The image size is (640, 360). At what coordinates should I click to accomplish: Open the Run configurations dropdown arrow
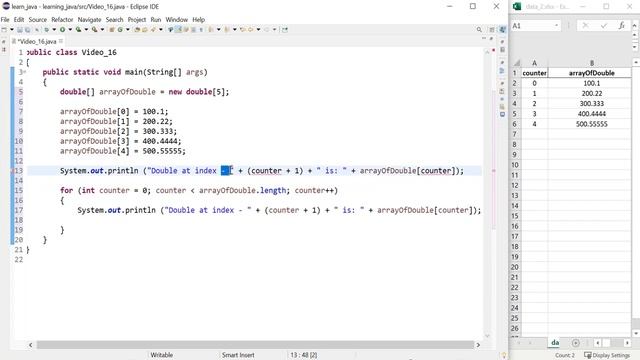[x=70, y=30]
